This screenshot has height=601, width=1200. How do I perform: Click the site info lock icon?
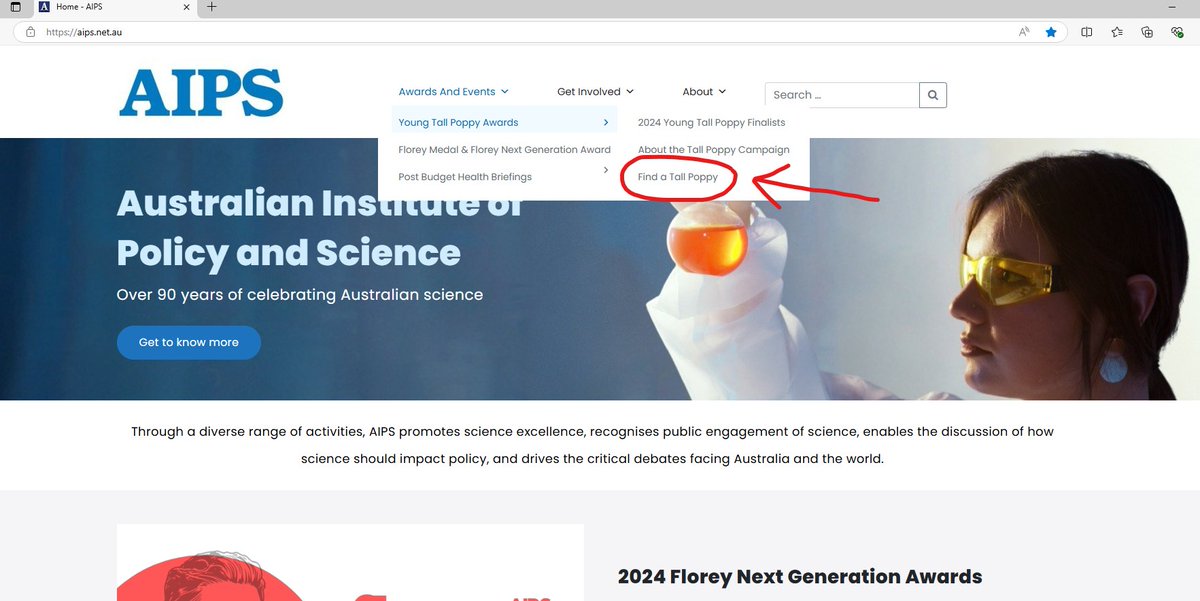tap(30, 32)
